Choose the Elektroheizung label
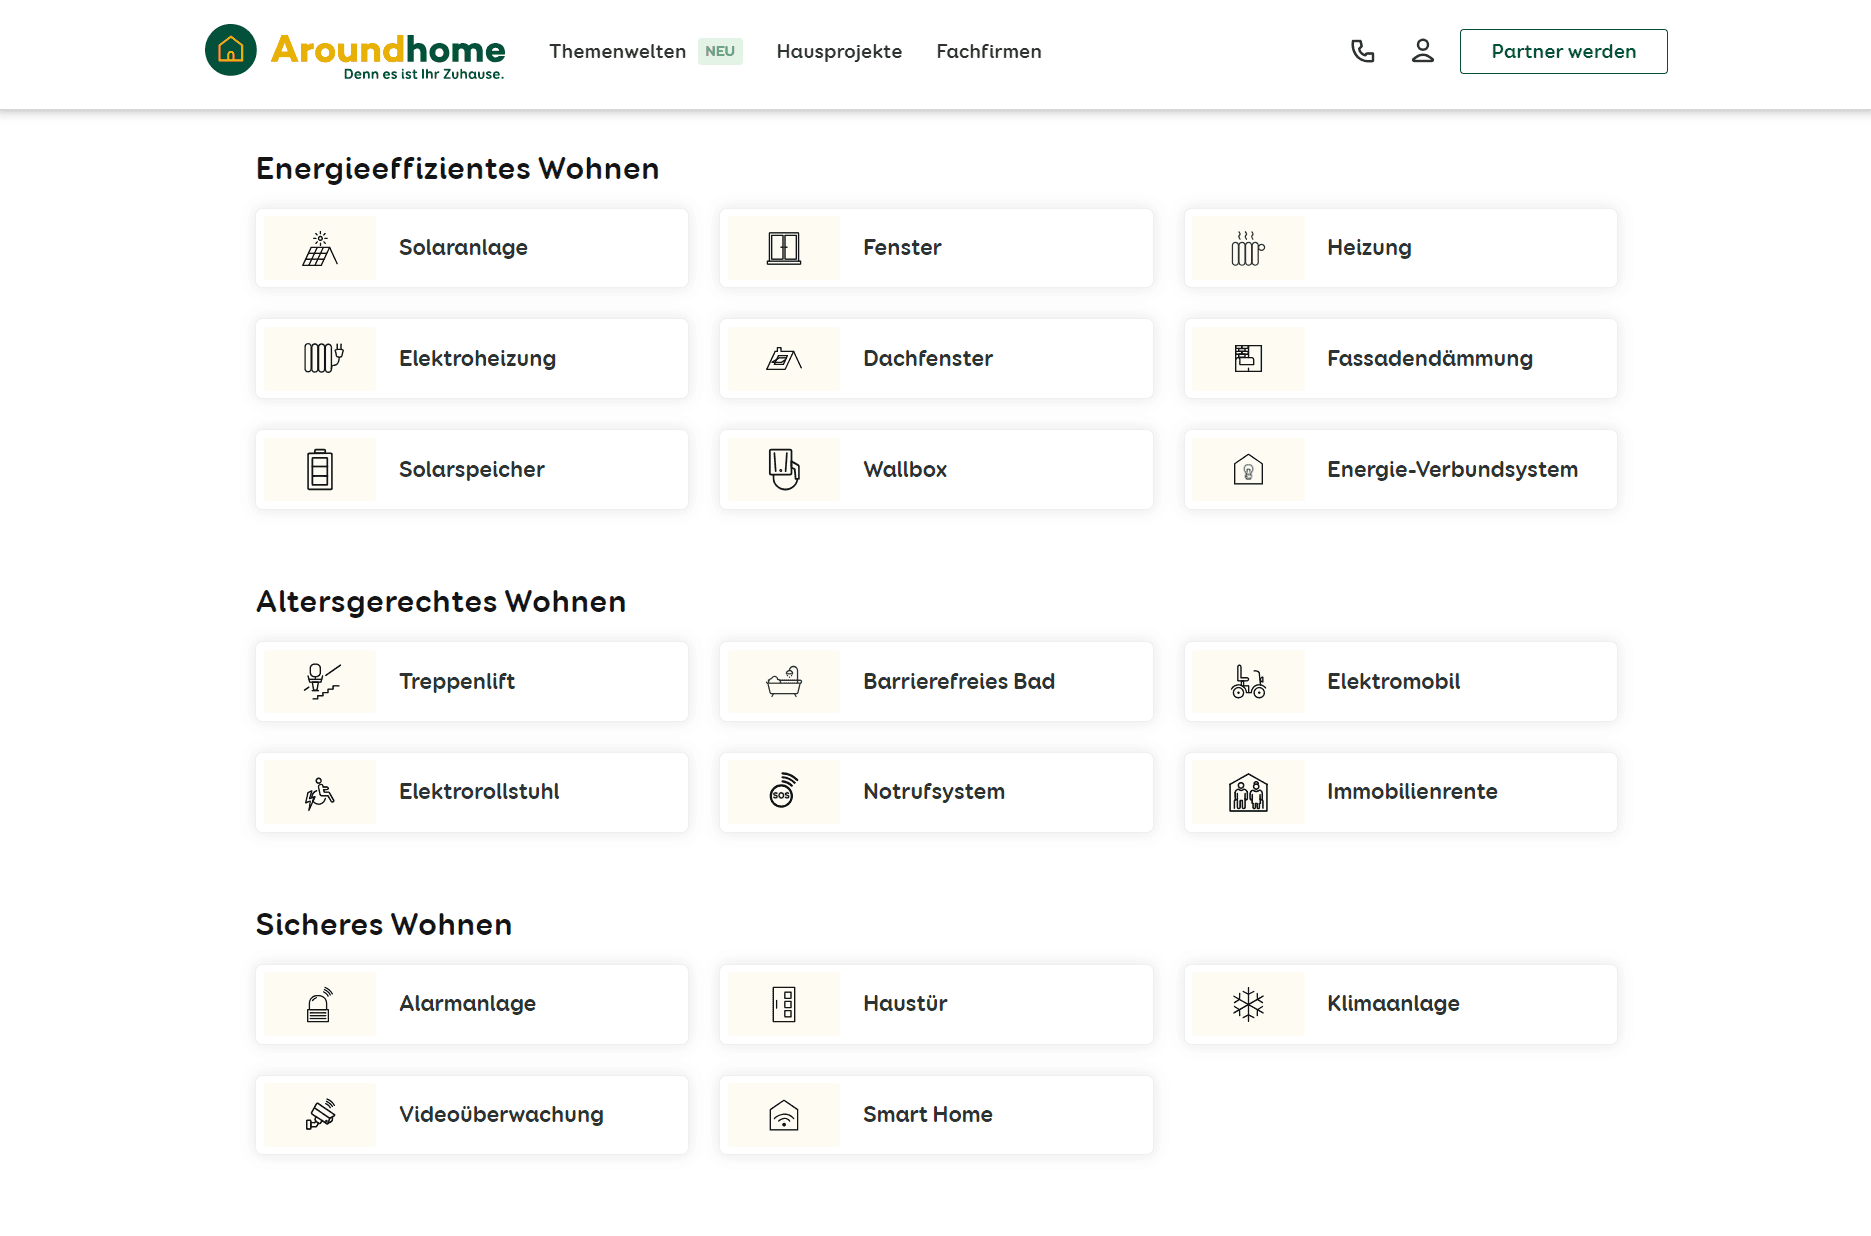The height and width of the screenshot is (1236, 1871). (477, 359)
